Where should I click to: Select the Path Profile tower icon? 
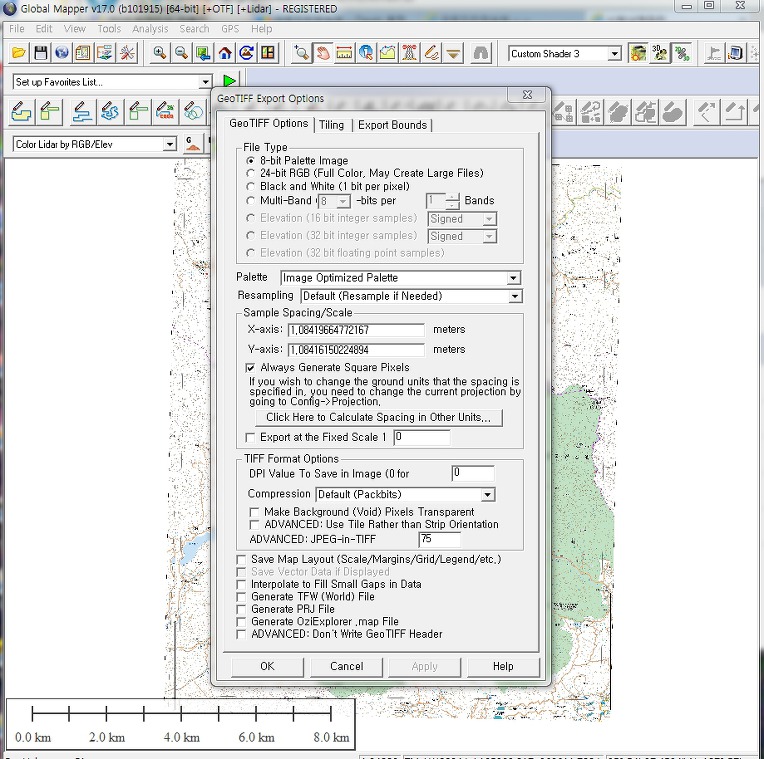coord(409,53)
